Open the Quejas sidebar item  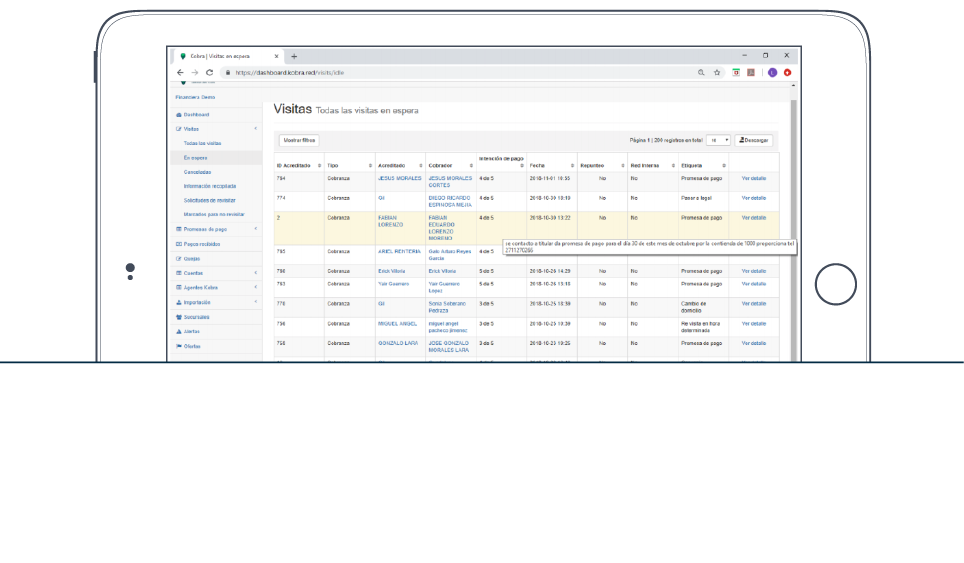pos(190,259)
